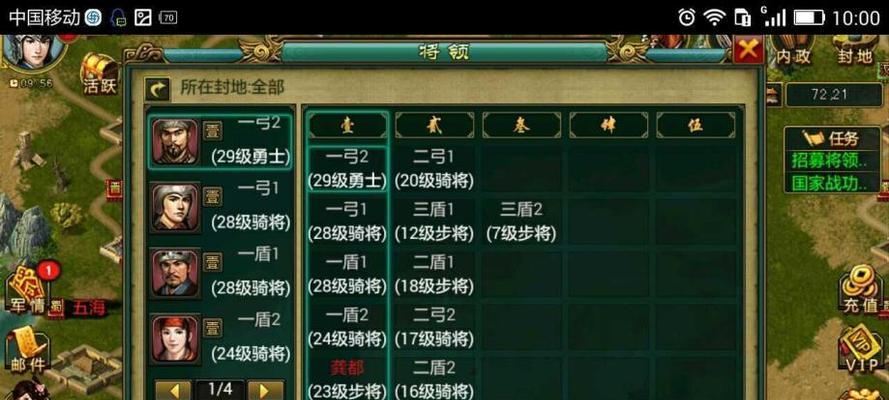Open the 封地 fief icon
This screenshot has height=400, width=889.
(x=854, y=50)
